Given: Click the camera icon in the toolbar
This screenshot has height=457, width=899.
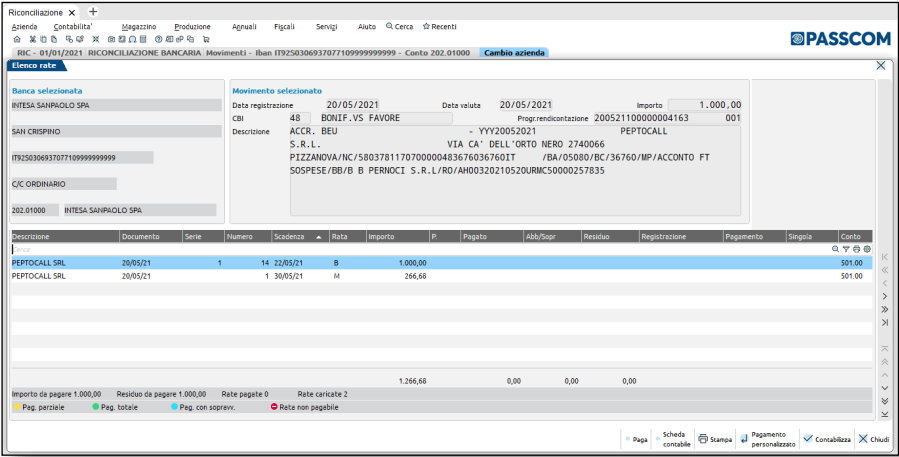Looking at the screenshot, I should tap(111, 39).
